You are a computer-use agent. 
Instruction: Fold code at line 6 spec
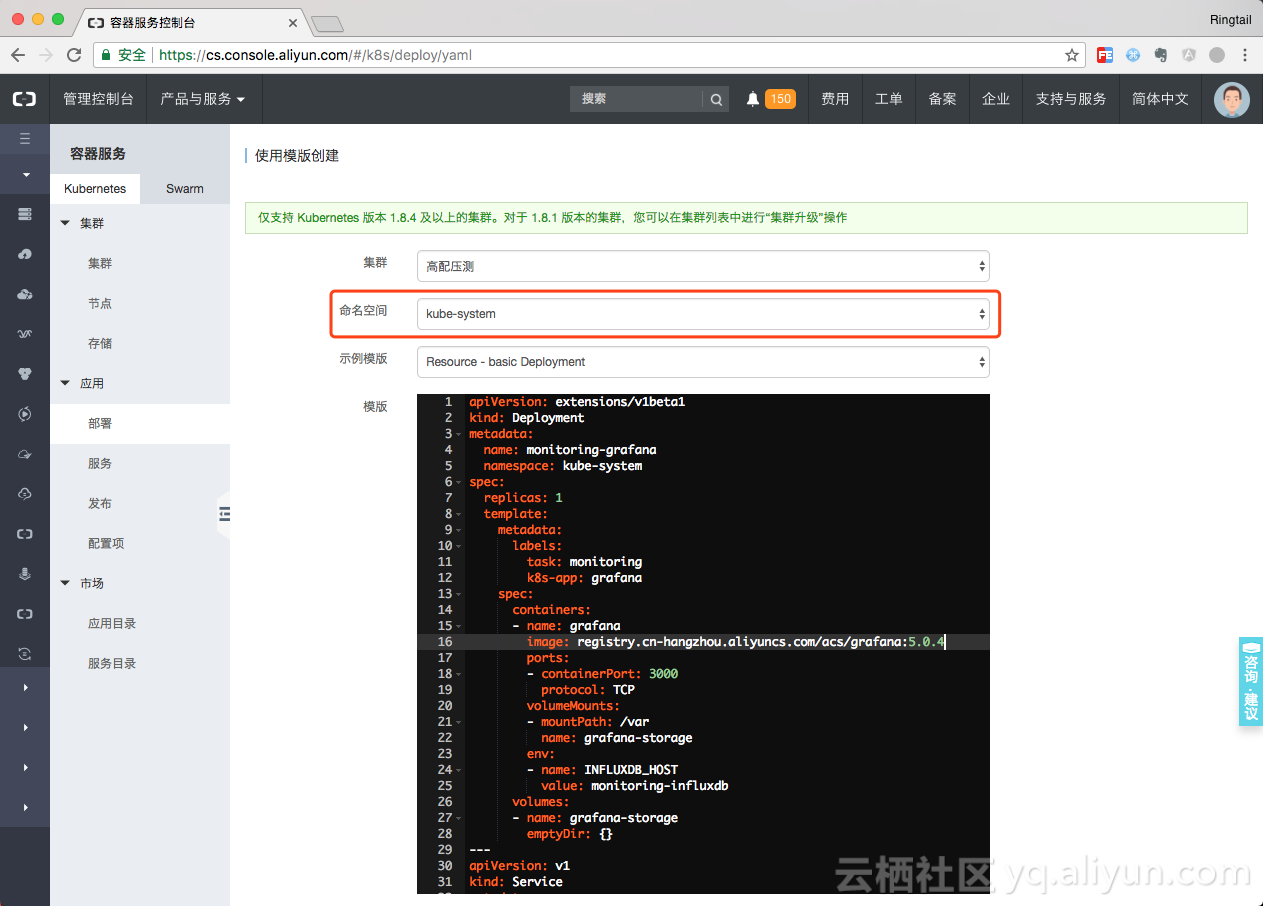coord(458,482)
